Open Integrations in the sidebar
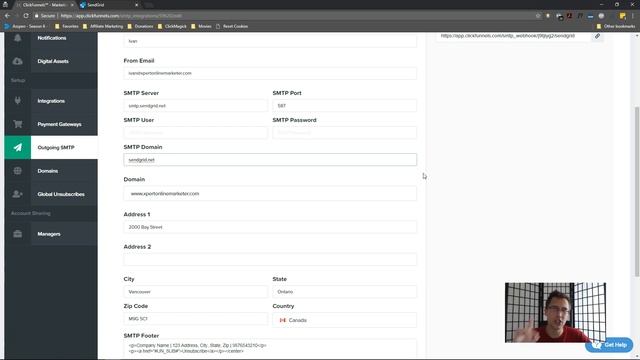The height and width of the screenshot is (360, 640). [x=51, y=101]
